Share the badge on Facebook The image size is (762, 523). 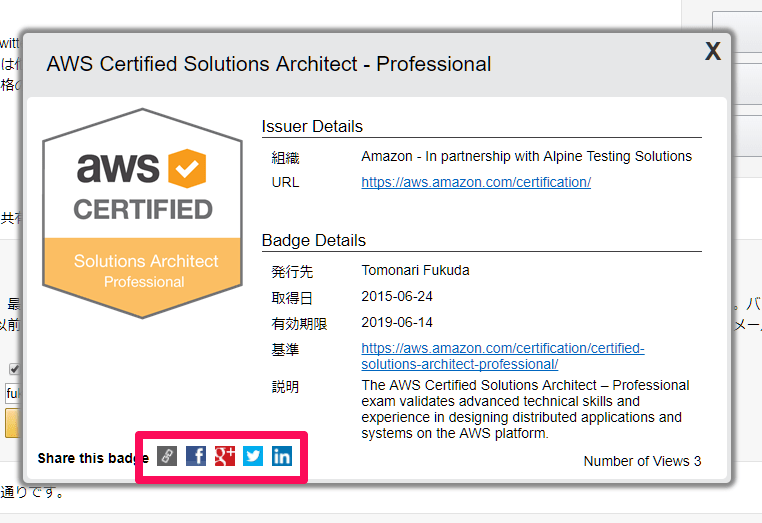(196, 456)
